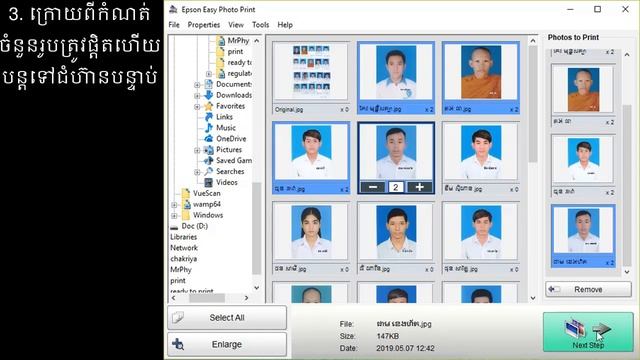Image resolution: width=640 pixels, height=360 pixels.
Task: Click the folder tree scroll right arrow
Action: tap(246, 298)
